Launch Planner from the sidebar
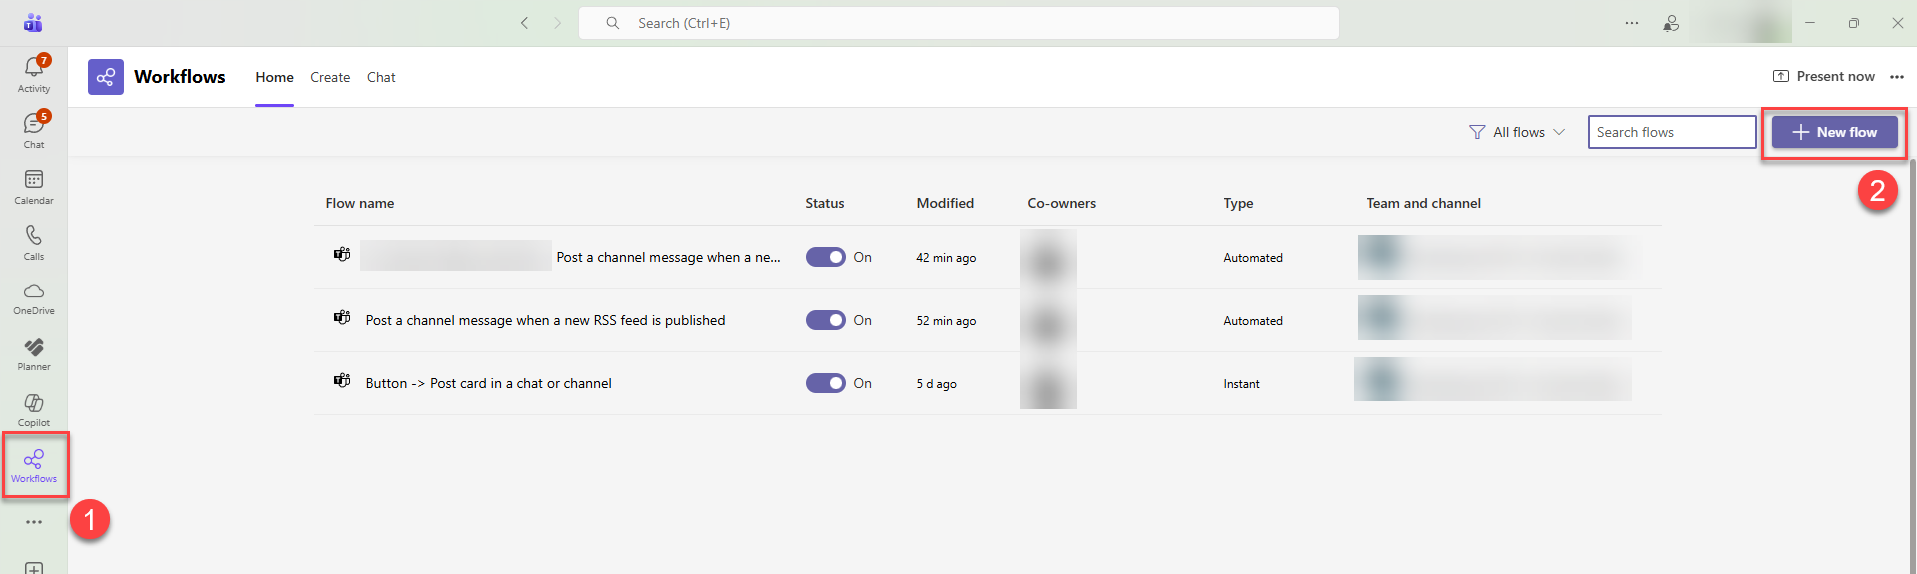 (34, 353)
